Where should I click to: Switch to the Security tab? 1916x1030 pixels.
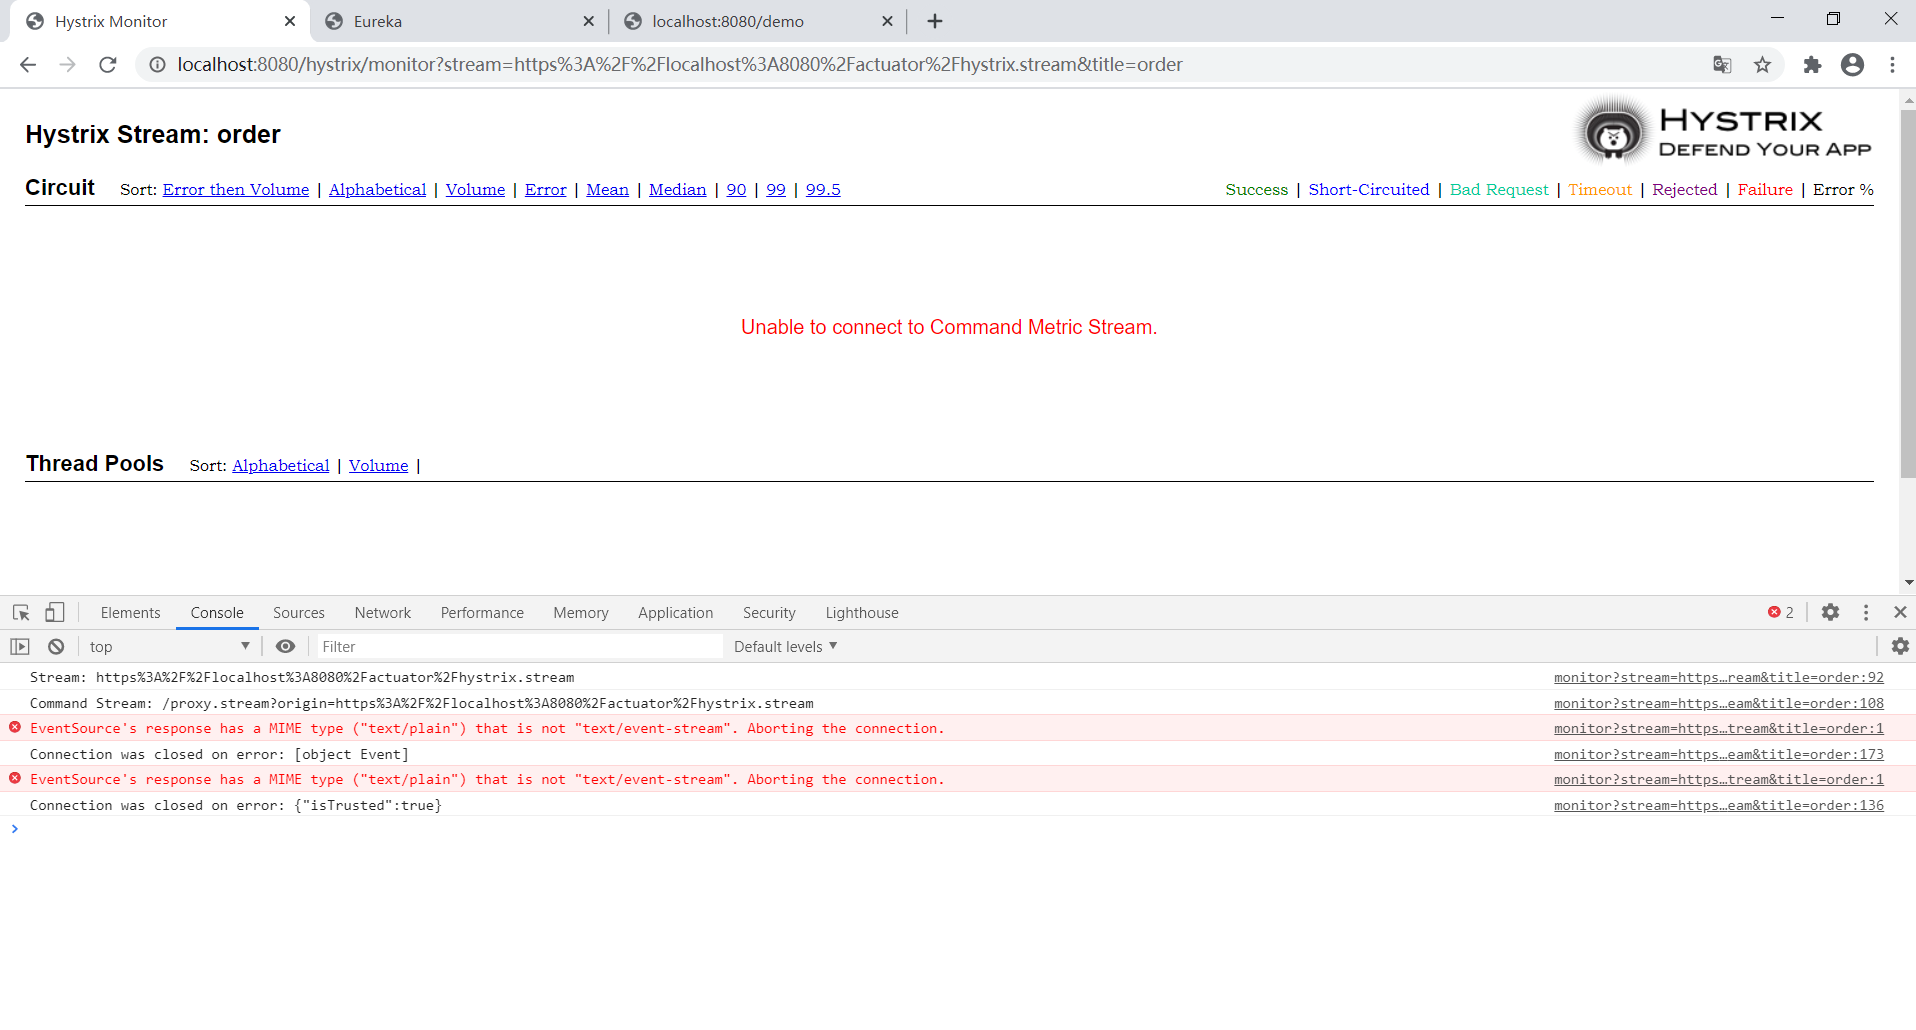click(x=769, y=613)
